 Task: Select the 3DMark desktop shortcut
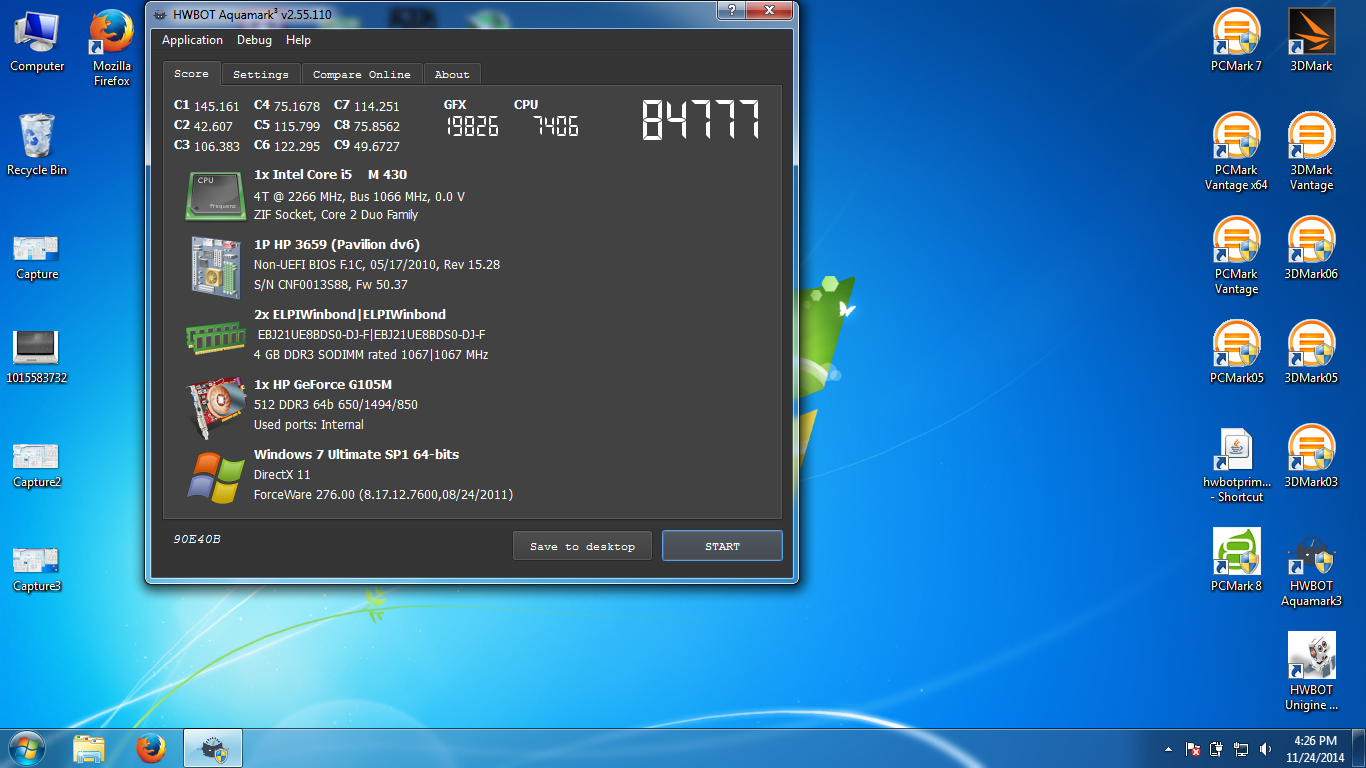(1312, 41)
